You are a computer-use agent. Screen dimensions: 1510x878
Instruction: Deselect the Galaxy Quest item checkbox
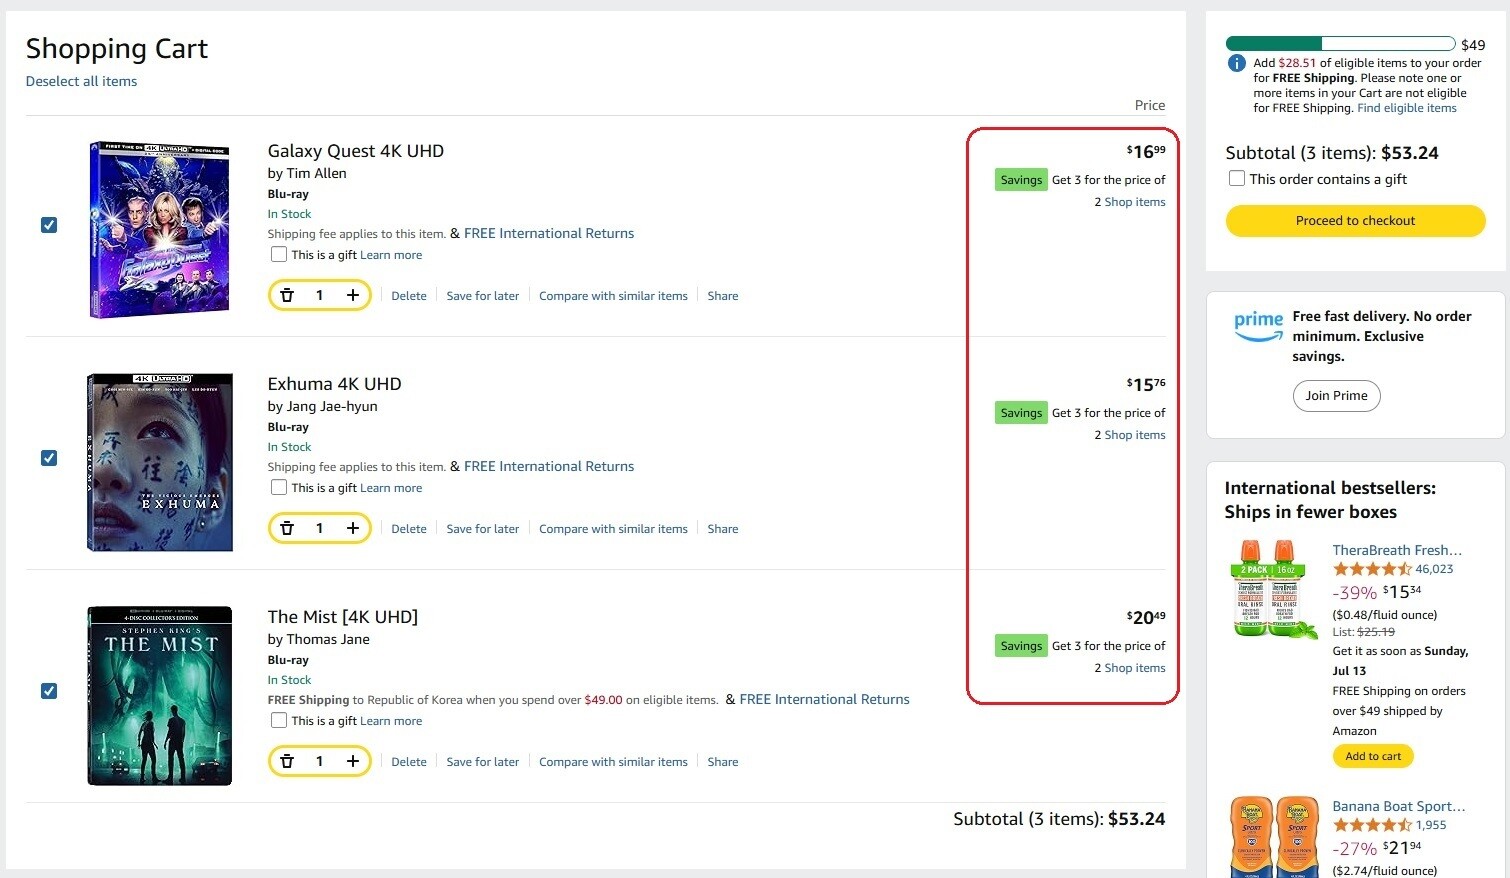pos(49,225)
